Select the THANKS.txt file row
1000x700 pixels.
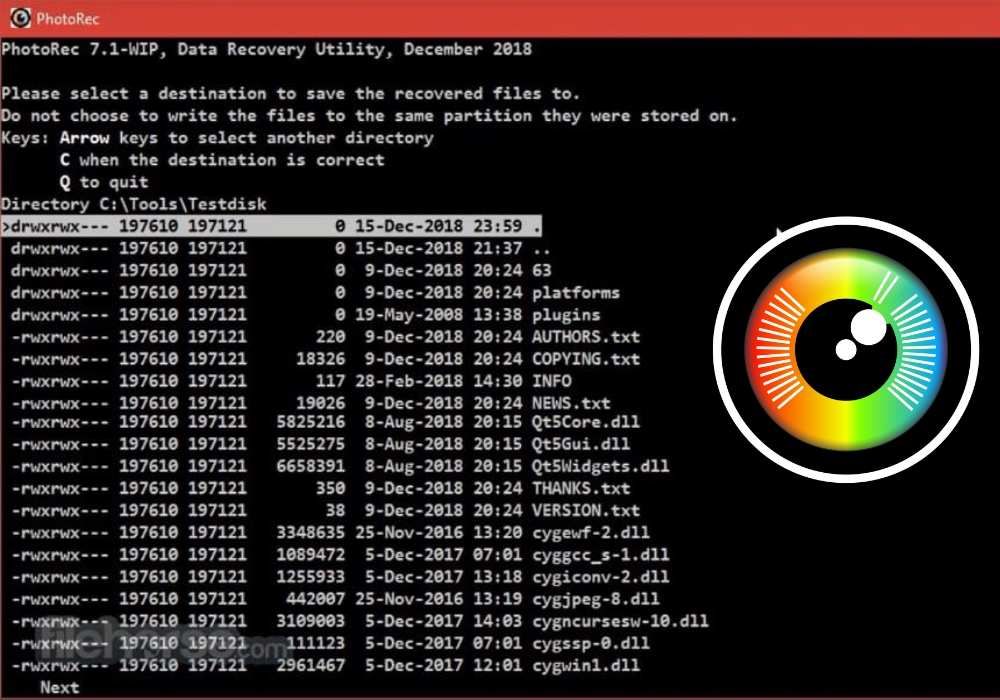[320, 488]
